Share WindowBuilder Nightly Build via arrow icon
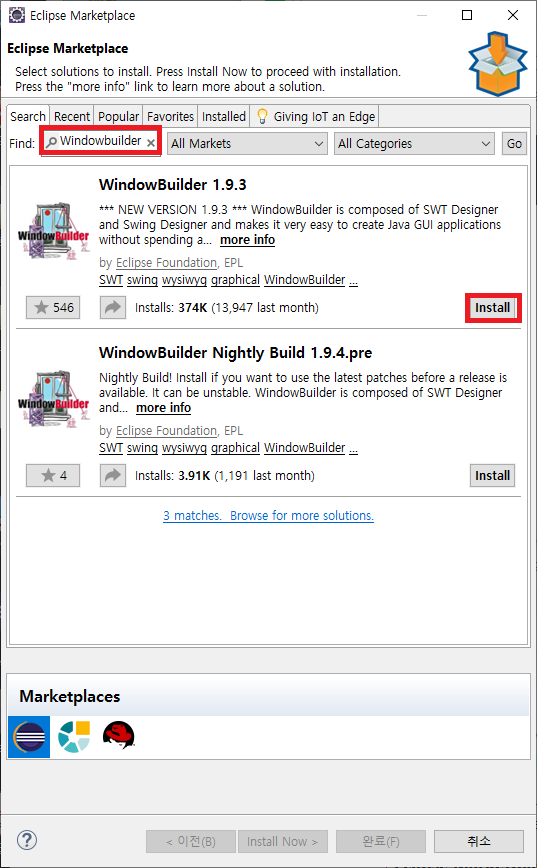Image resolution: width=537 pixels, height=868 pixels. point(113,476)
